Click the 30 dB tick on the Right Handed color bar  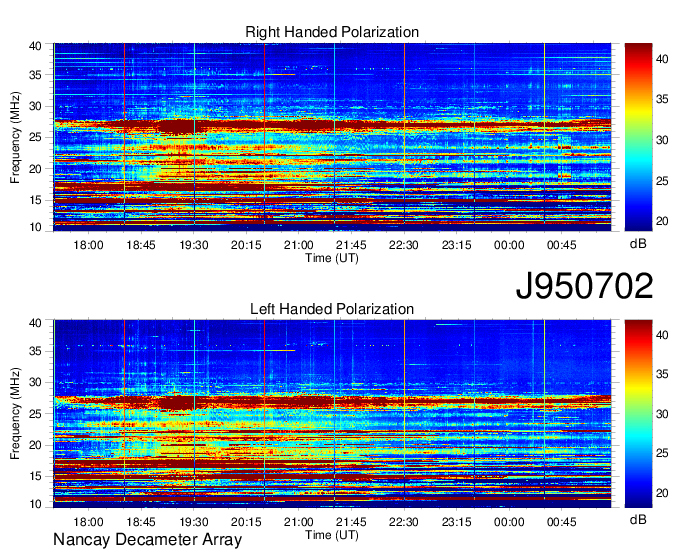(x=662, y=140)
